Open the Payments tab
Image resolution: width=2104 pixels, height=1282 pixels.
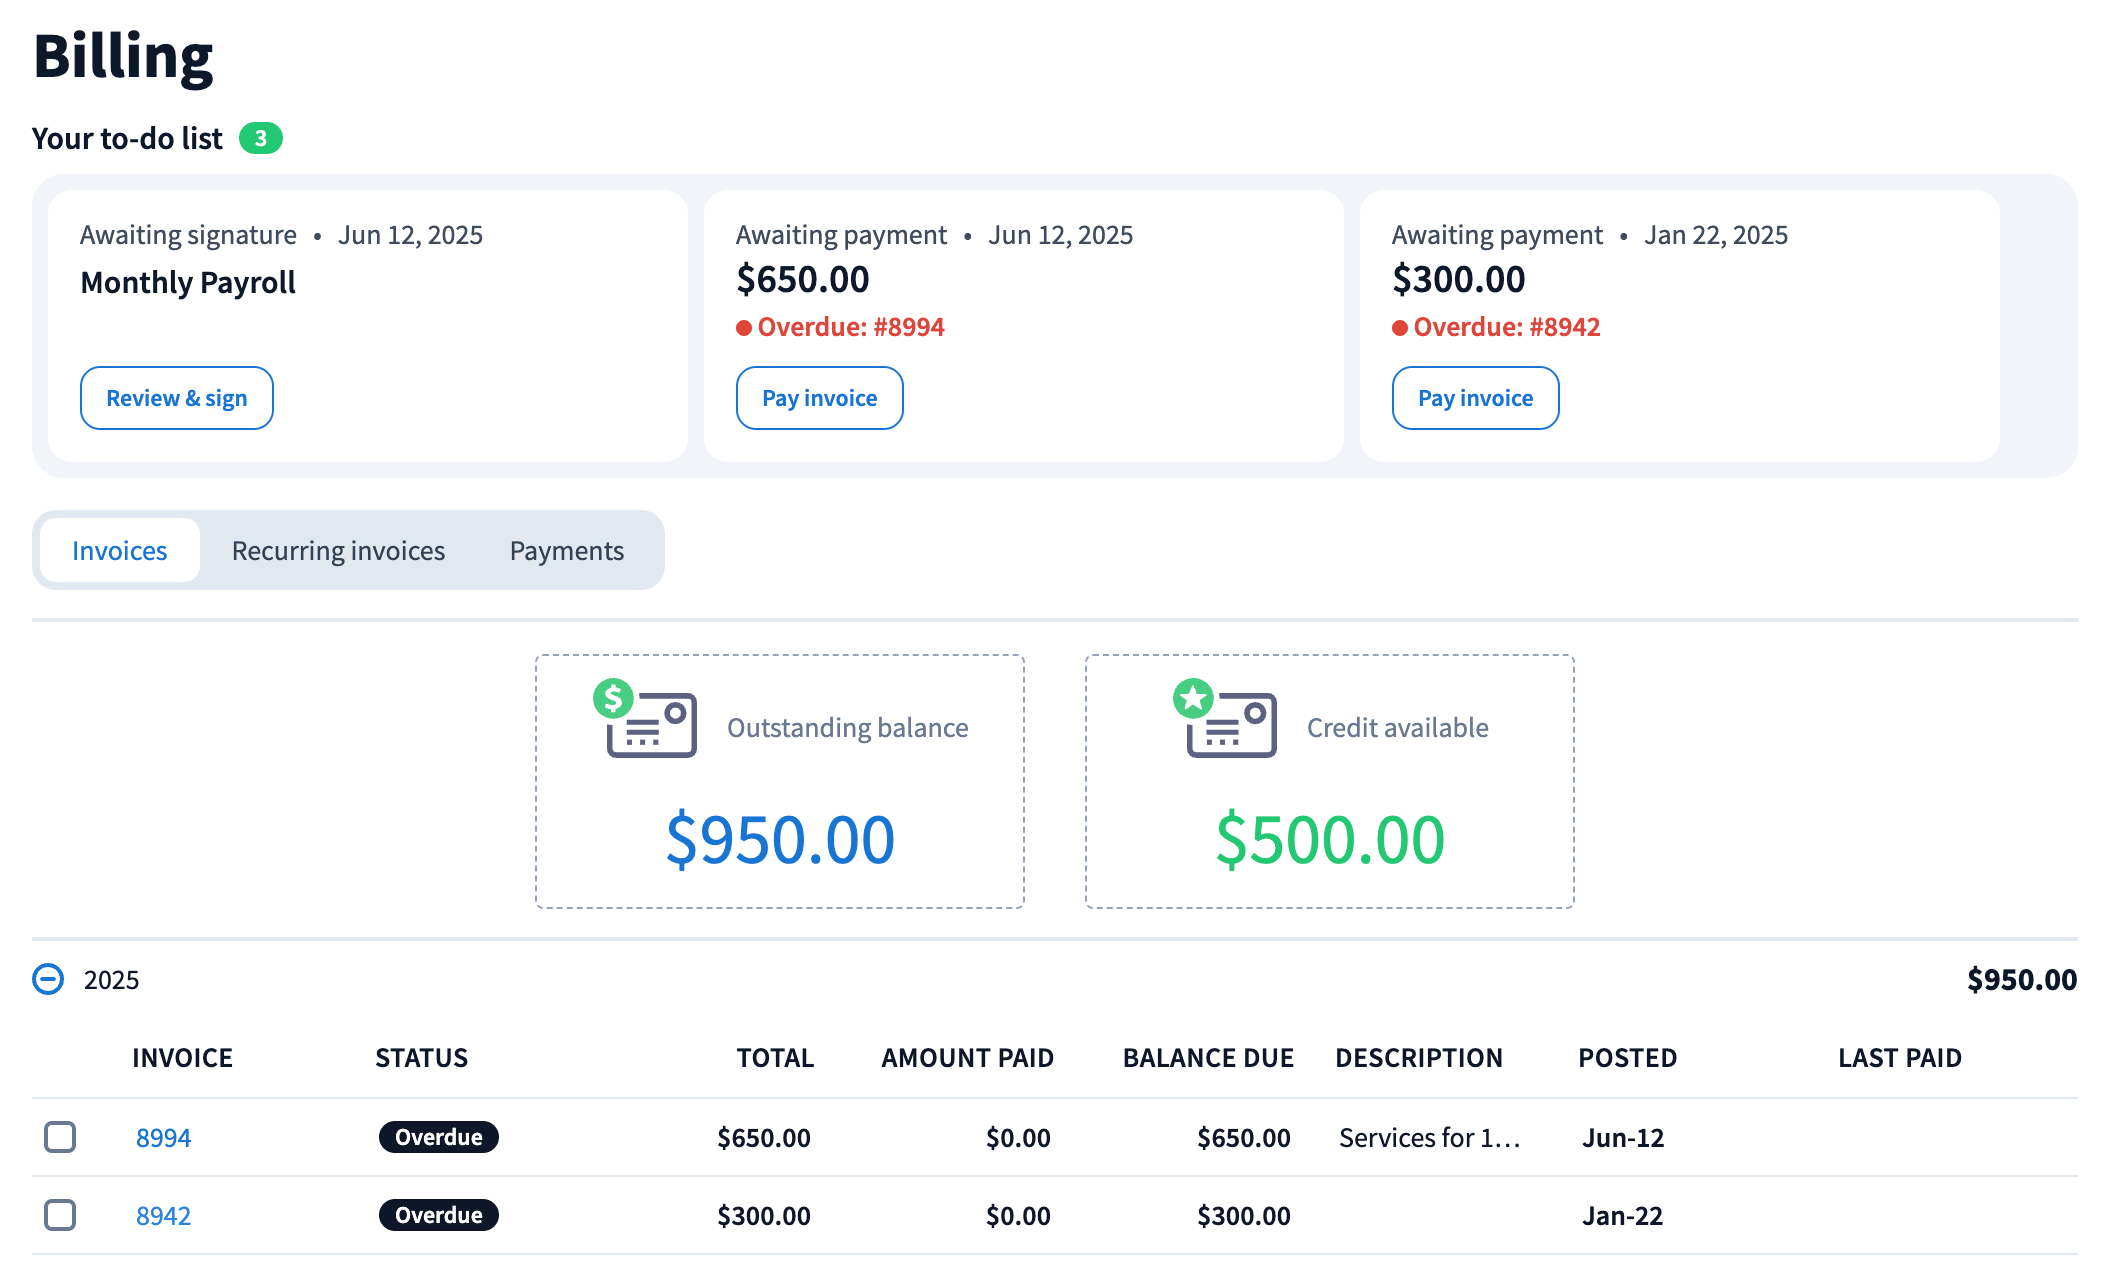[x=566, y=551]
